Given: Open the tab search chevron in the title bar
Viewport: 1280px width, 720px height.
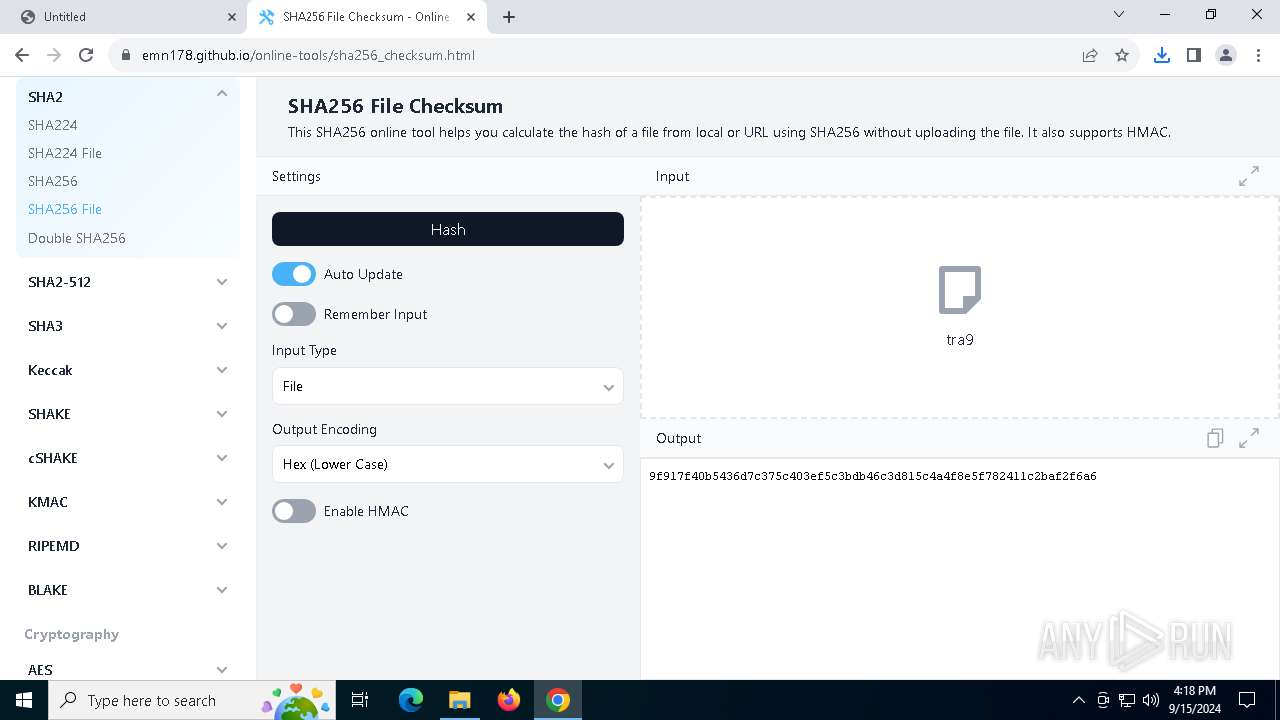Looking at the screenshot, I should tap(1119, 15).
